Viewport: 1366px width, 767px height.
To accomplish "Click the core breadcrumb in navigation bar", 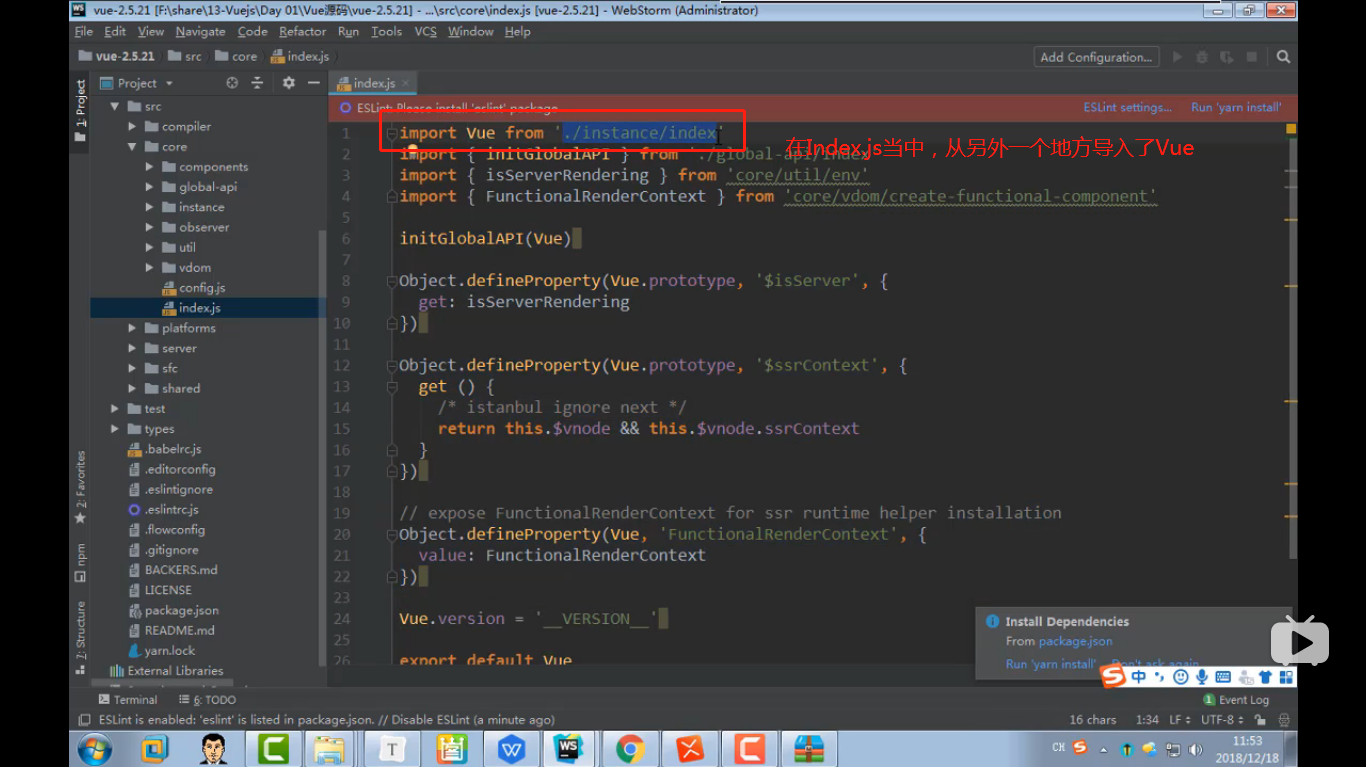I will (236, 57).
